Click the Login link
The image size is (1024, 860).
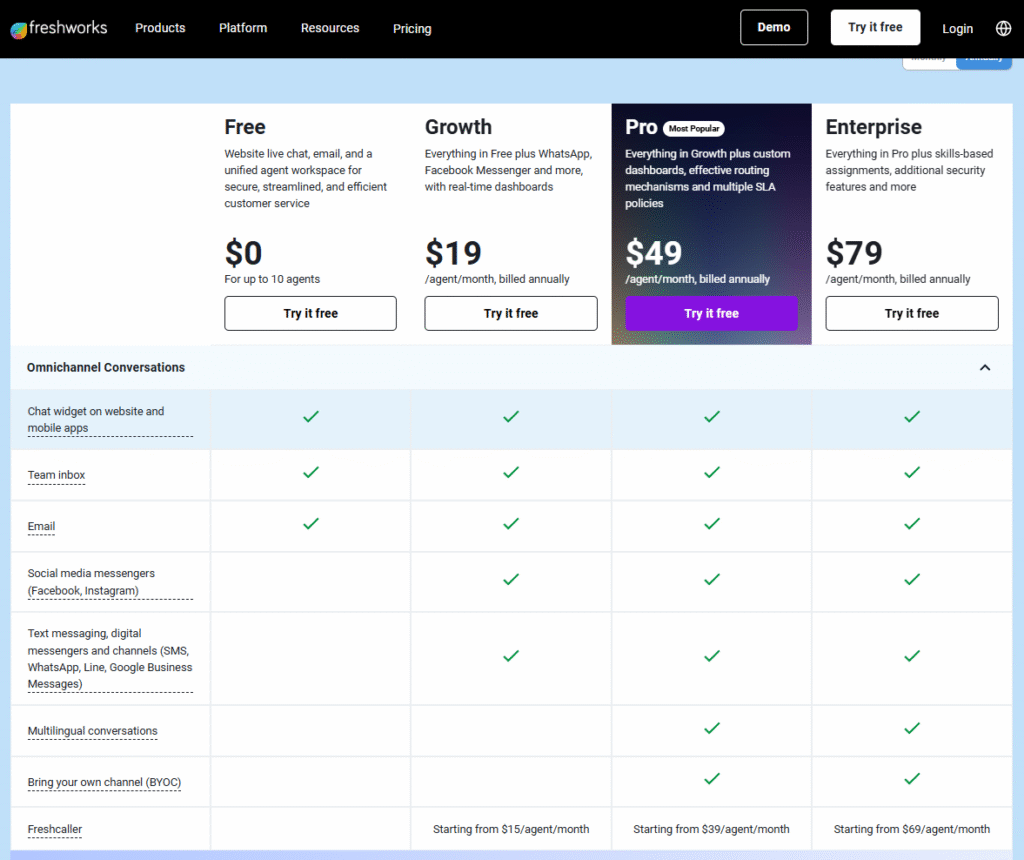957,28
